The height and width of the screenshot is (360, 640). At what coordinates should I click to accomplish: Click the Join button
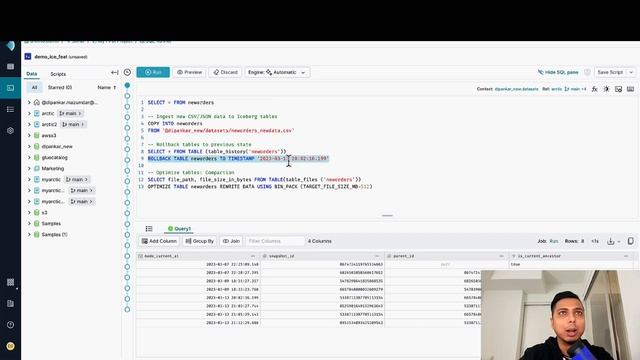click(x=231, y=241)
